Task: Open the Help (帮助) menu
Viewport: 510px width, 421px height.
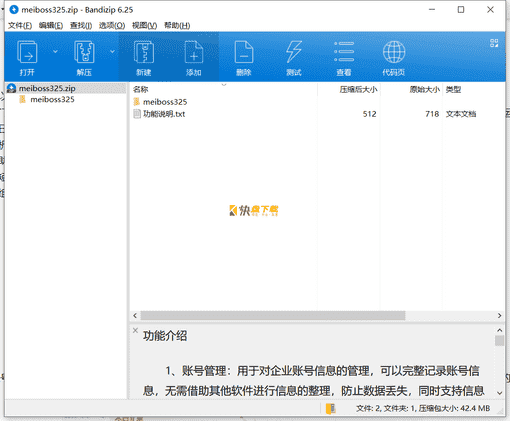Action: coord(177,25)
